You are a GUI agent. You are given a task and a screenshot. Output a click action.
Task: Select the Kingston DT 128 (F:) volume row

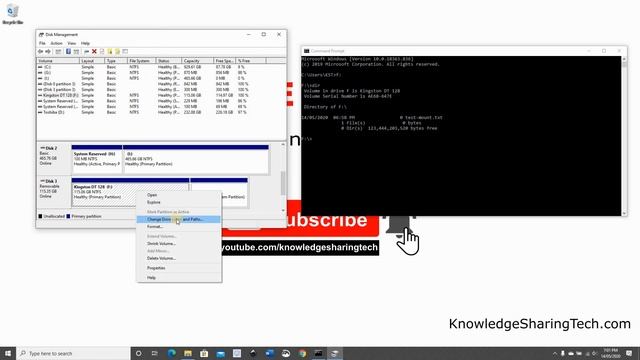click(x=151, y=95)
